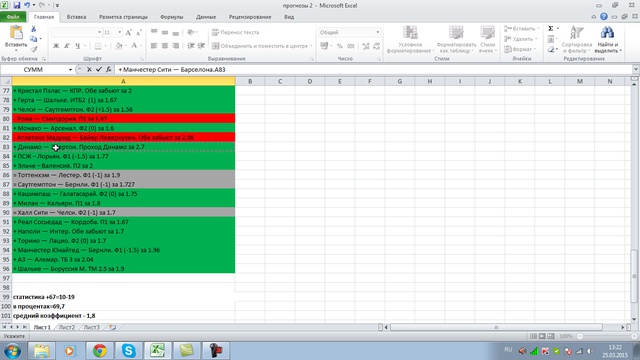
Task: Switch to the Данные tab
Action: 206,17
